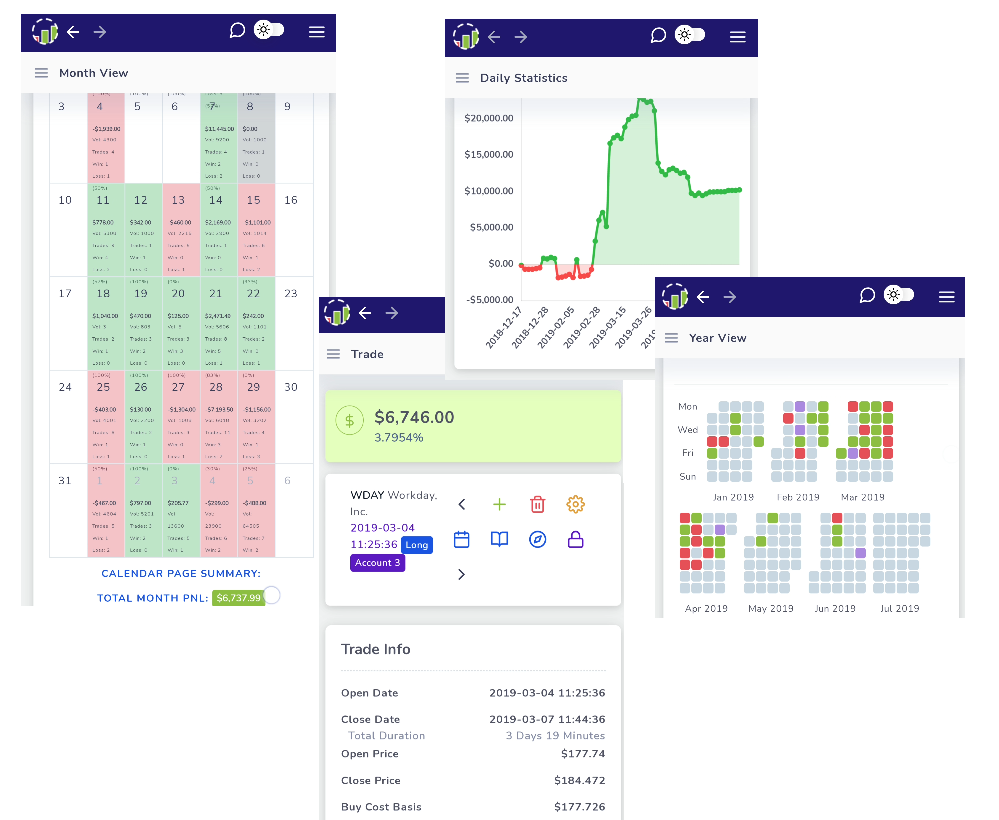Viewport: 999px width, 820px height.
Task: Click the Apr 2019 heatmap month label
Action: click(x=706, y=608)
